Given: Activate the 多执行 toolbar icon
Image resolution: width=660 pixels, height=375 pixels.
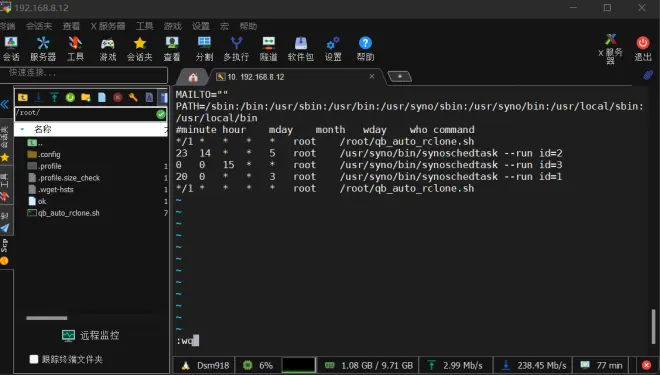Looking at the screenshot, I should pos(236,49).
